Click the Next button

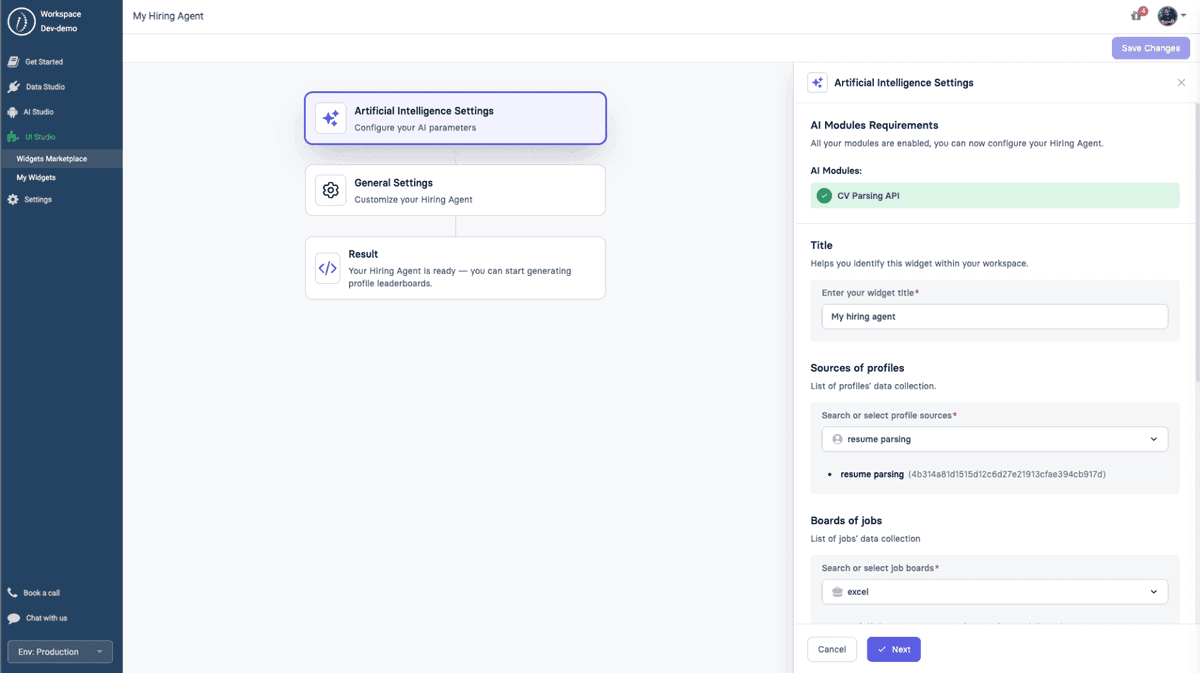coord(893,649)
